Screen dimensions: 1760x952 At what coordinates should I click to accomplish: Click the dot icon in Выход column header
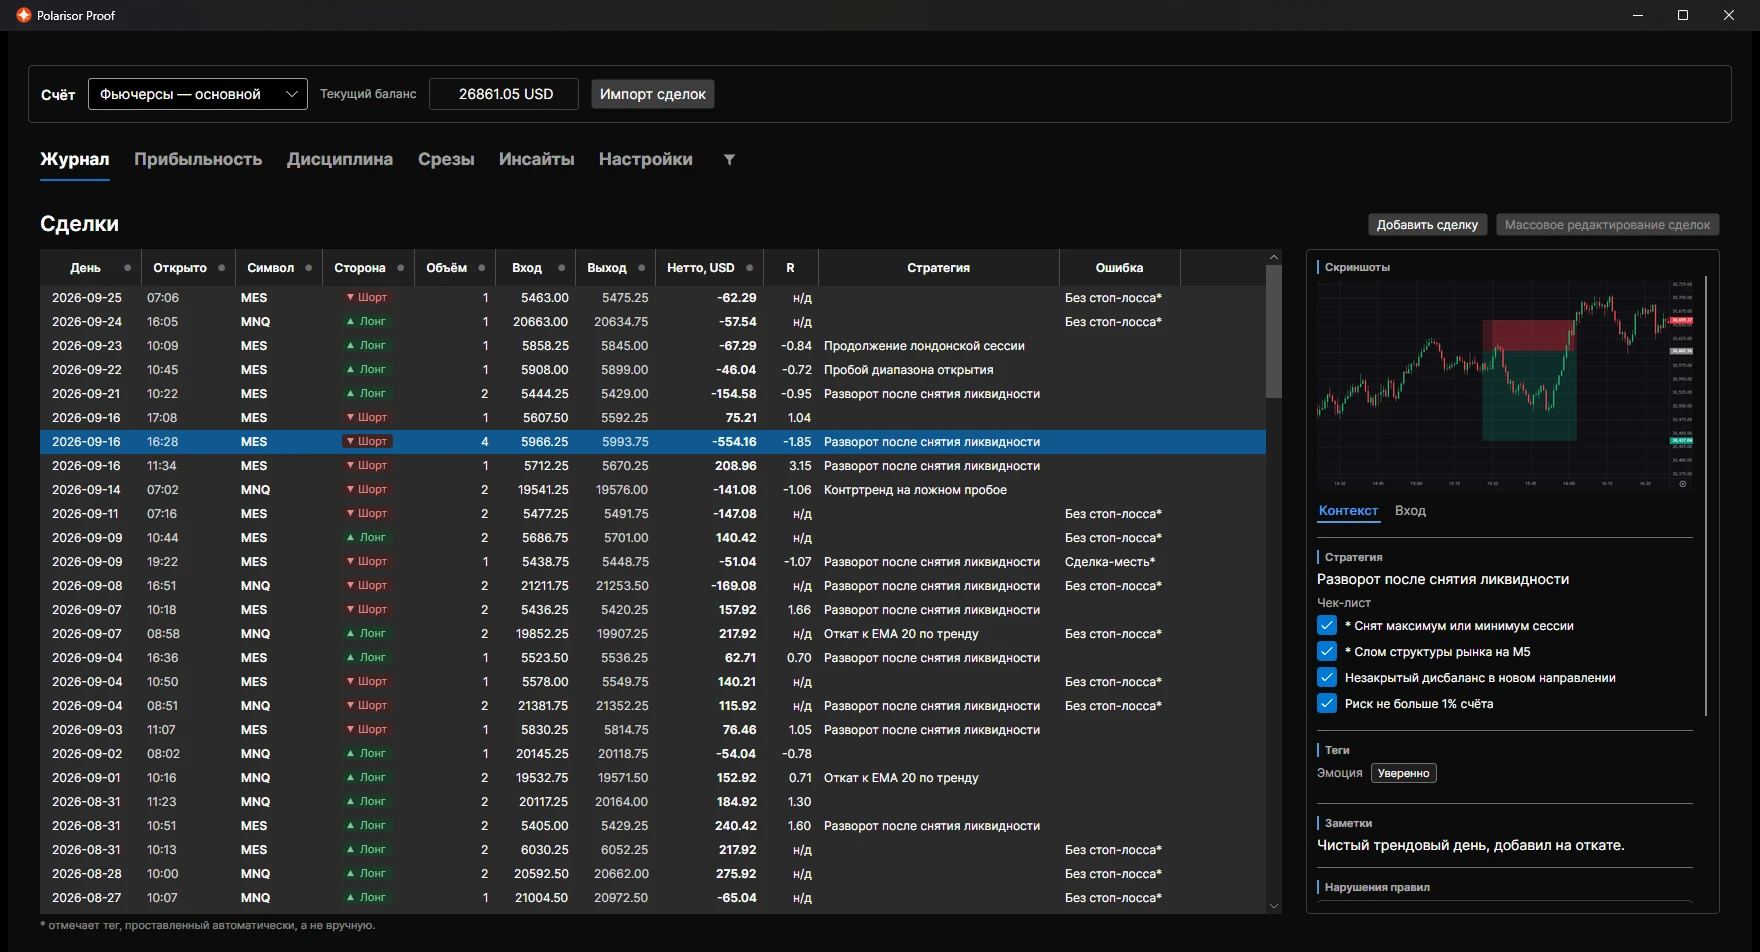641,268
